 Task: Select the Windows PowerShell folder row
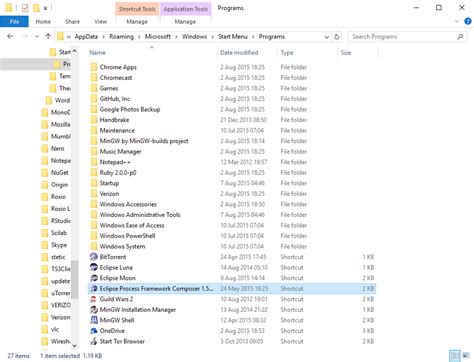(x=232, y=236)
